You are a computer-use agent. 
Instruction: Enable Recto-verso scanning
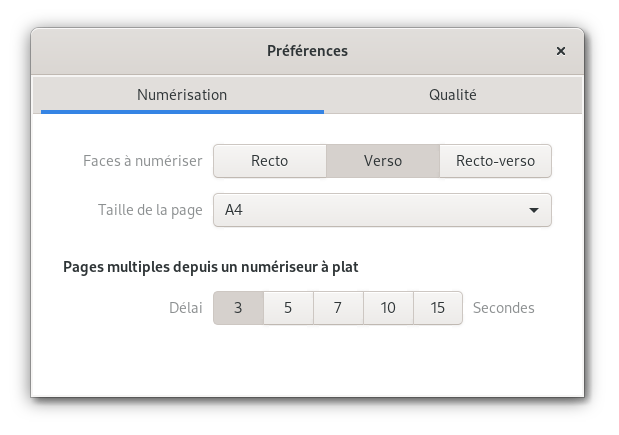pyautogui.click(x=495, y=161)
